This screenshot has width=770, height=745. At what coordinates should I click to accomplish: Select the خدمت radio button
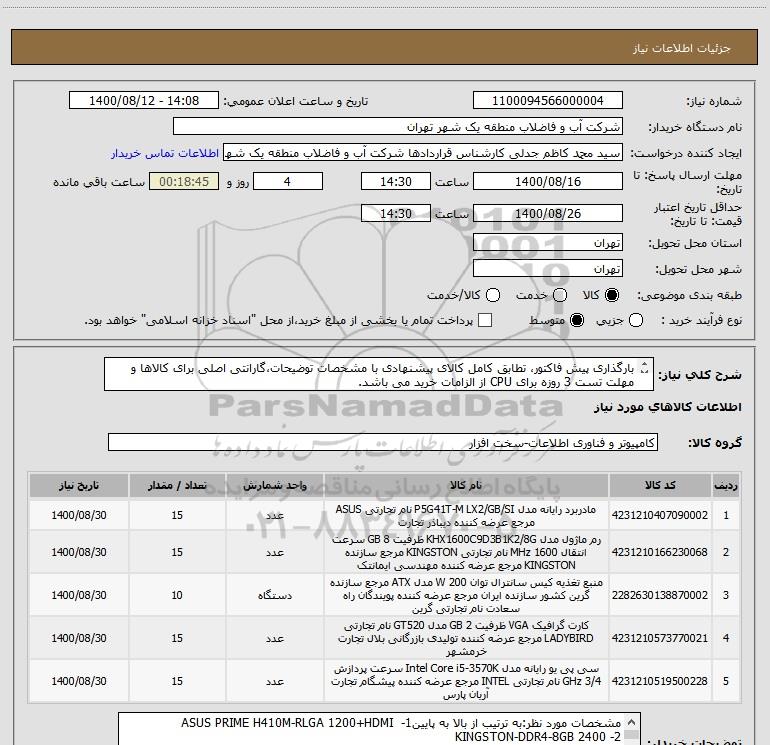(560, 295)
